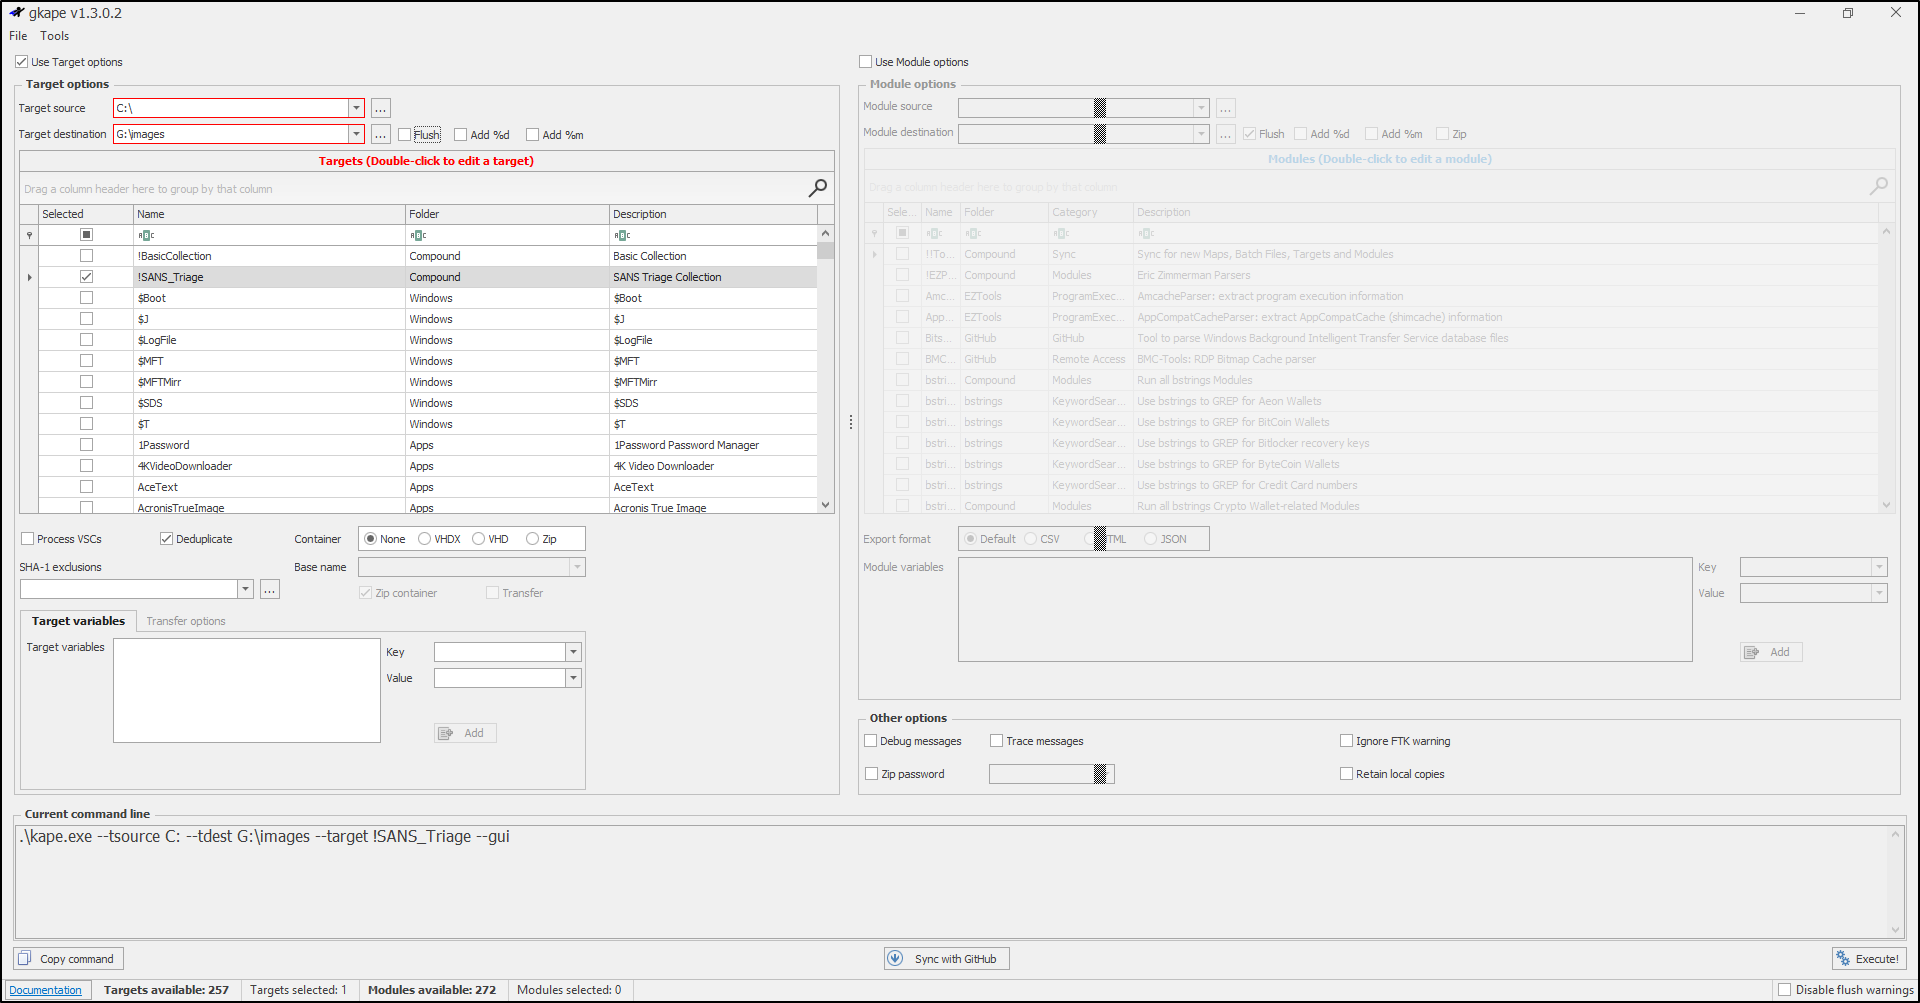Uncheck the !SANS_Triage target row
Screen dimensions: 1920x1003
point(86,277)
